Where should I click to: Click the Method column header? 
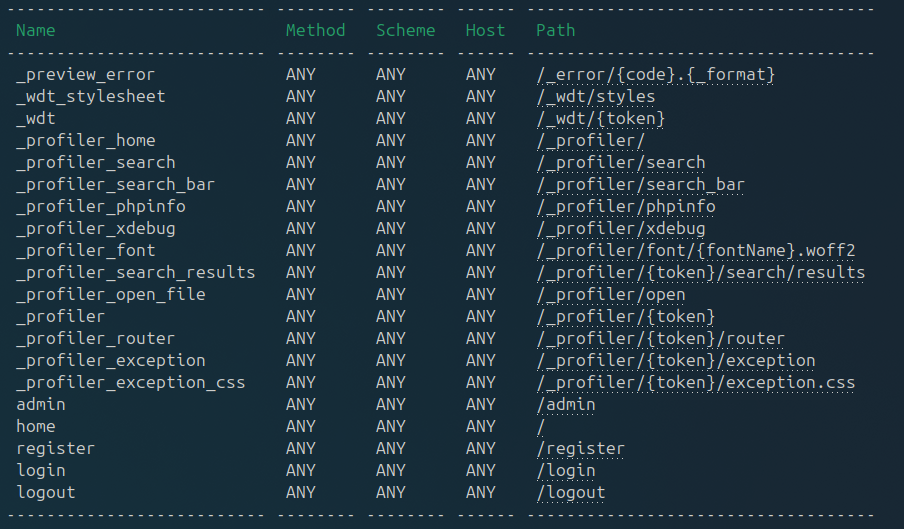(x=315, y=31)
